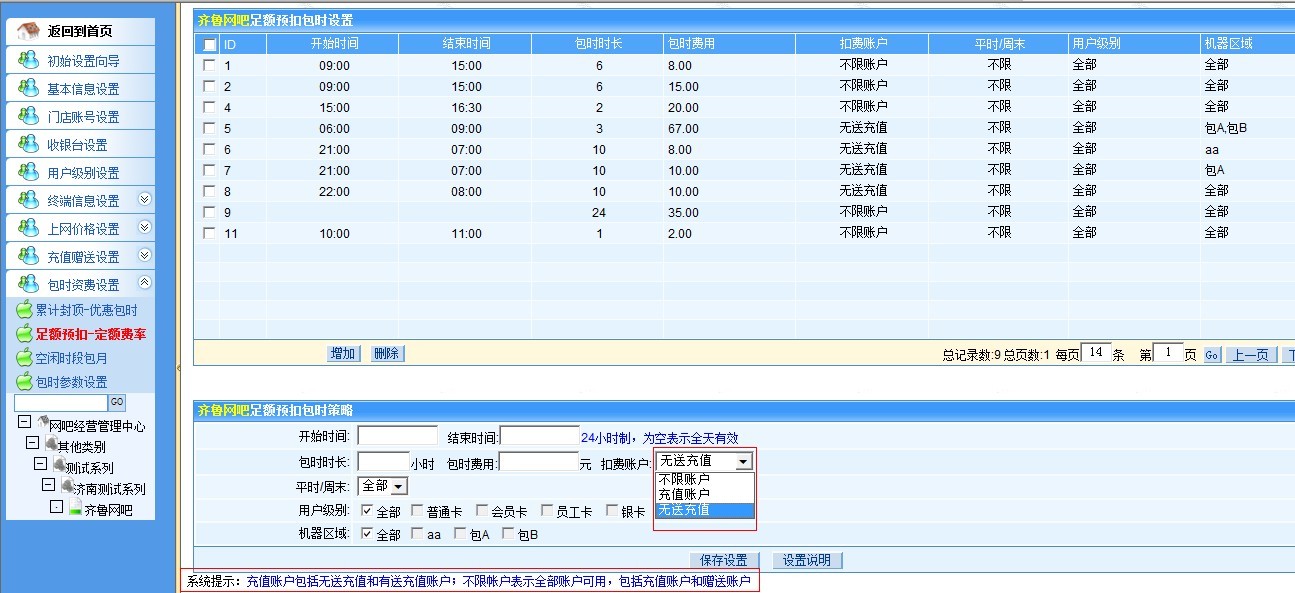Click the icon next to 基本信息设置
The image size is (1295, 593).
point(29,88)
